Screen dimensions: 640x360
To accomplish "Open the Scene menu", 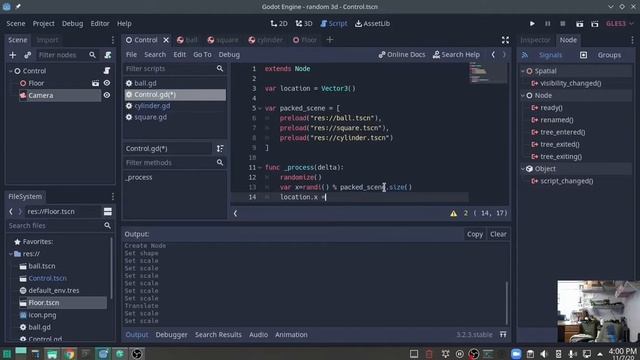I will point(16,24).
